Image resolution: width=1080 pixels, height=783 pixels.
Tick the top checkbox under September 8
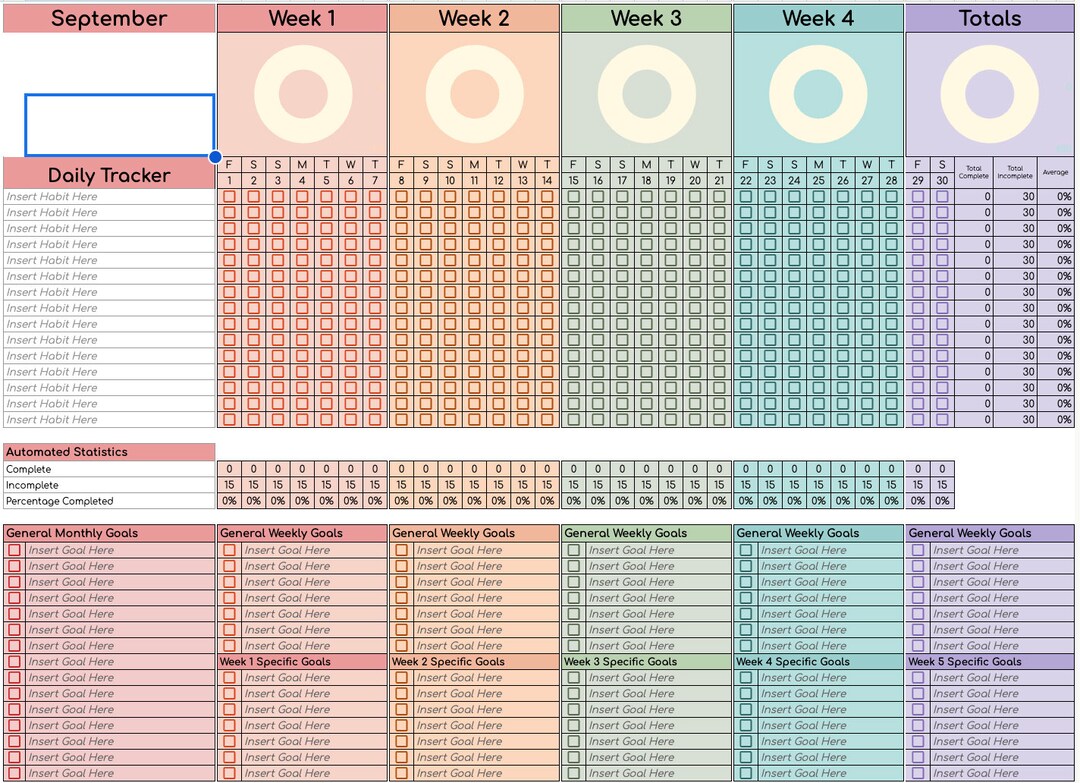(x=401, y=197)
